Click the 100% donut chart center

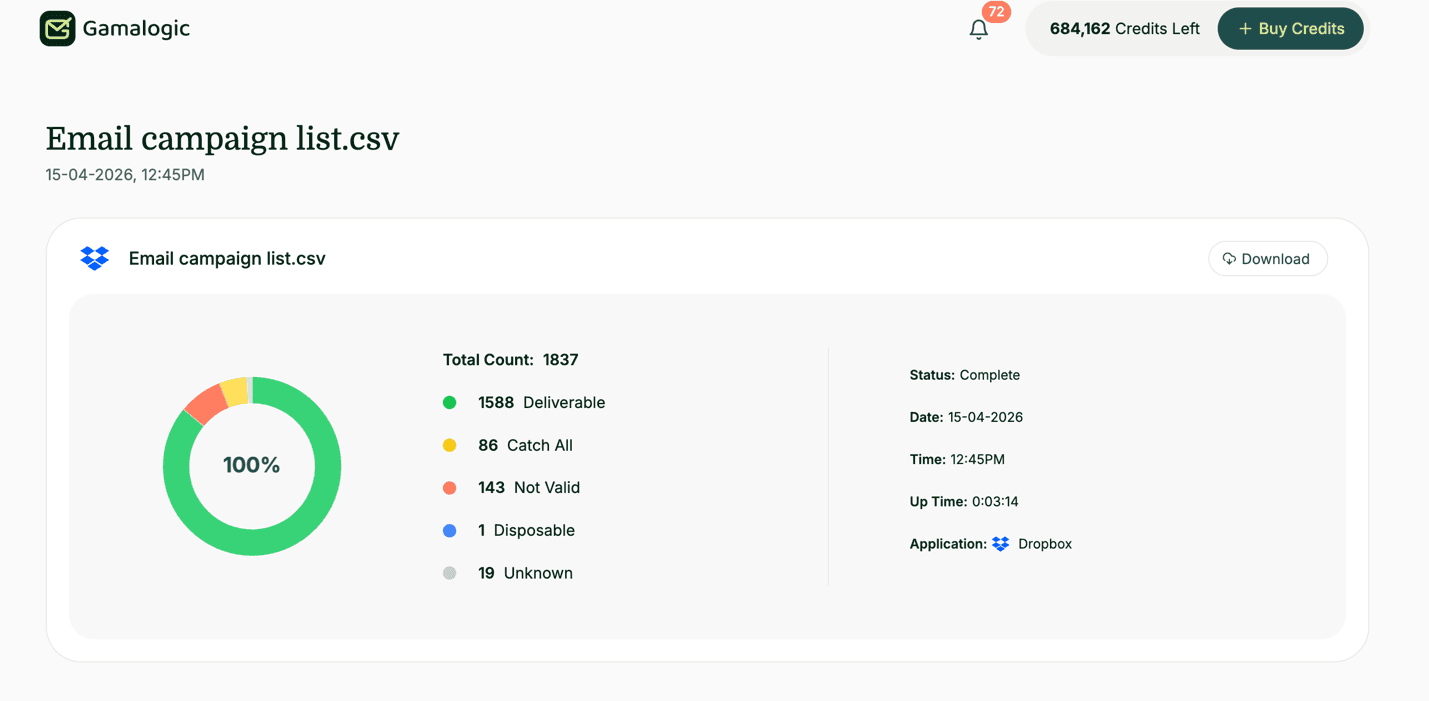point(252,465)
